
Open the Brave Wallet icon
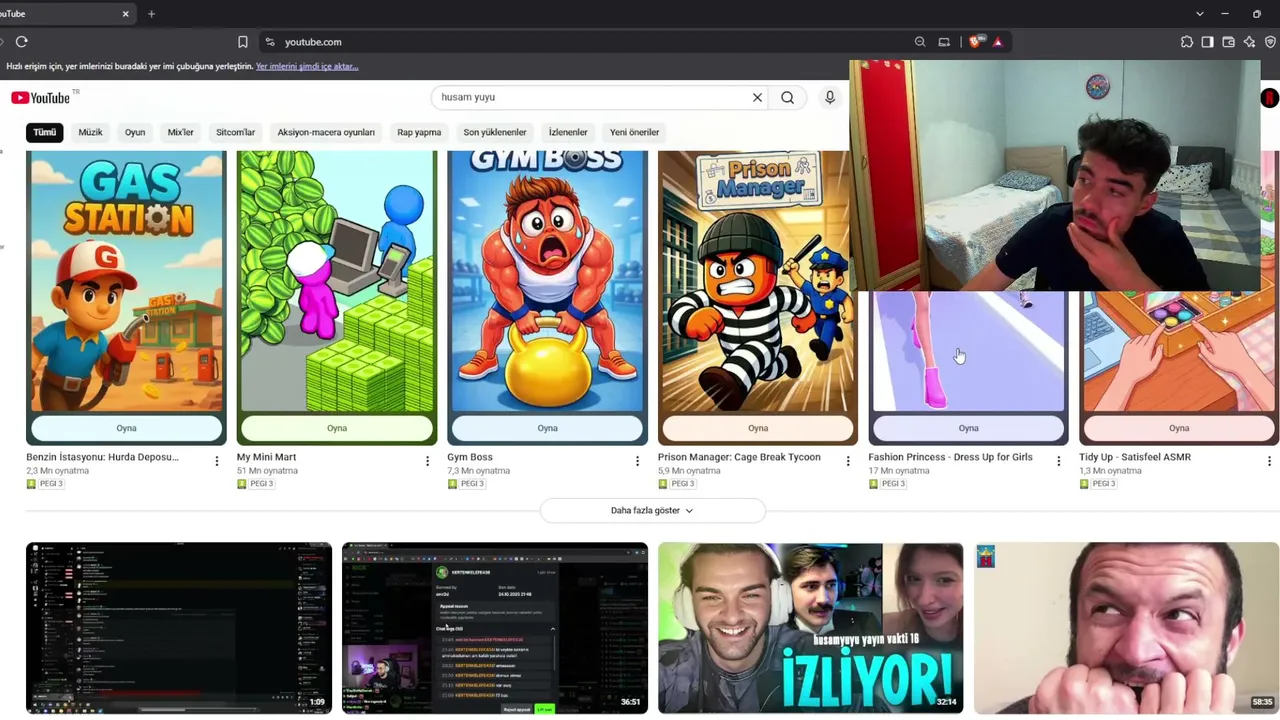tap(1228, 42)
